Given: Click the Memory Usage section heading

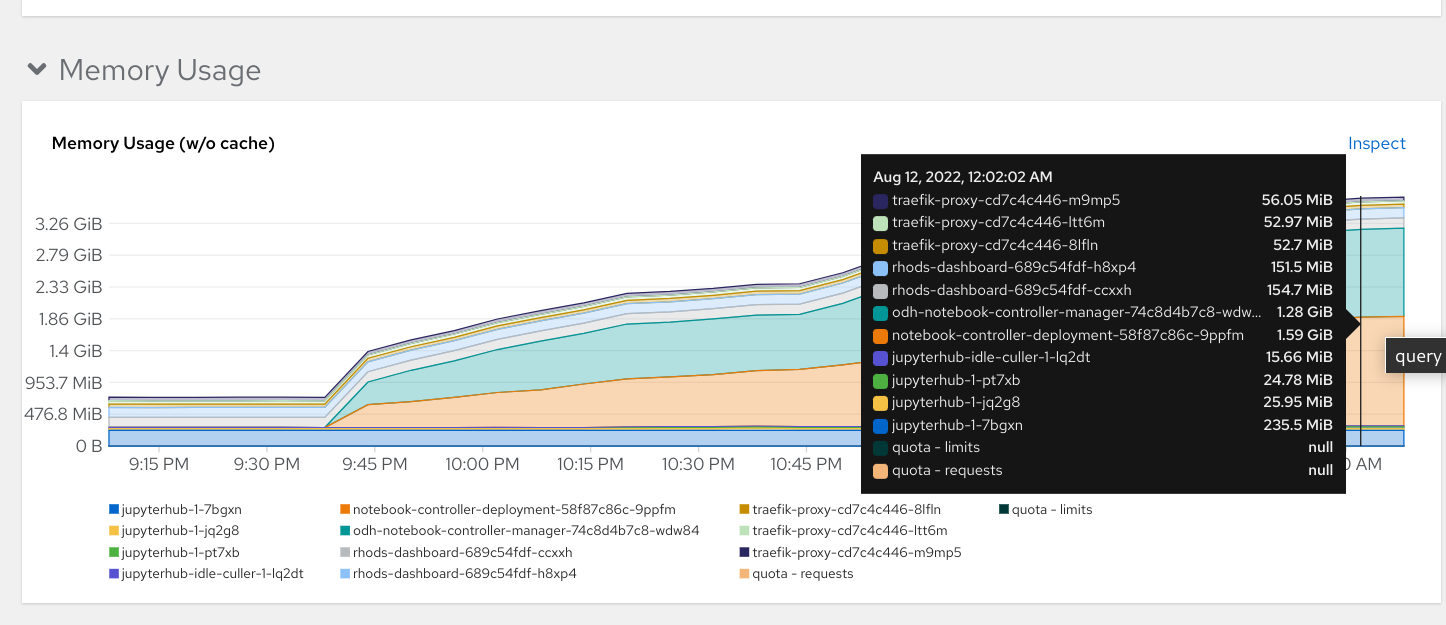Looking at the screenshot, I should point(160,70).
